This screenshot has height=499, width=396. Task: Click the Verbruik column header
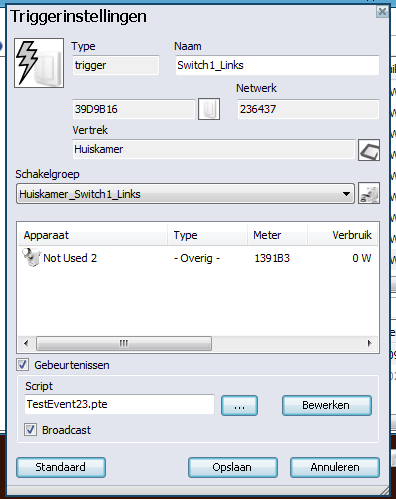pyautogui.click(x=343, y=235)
